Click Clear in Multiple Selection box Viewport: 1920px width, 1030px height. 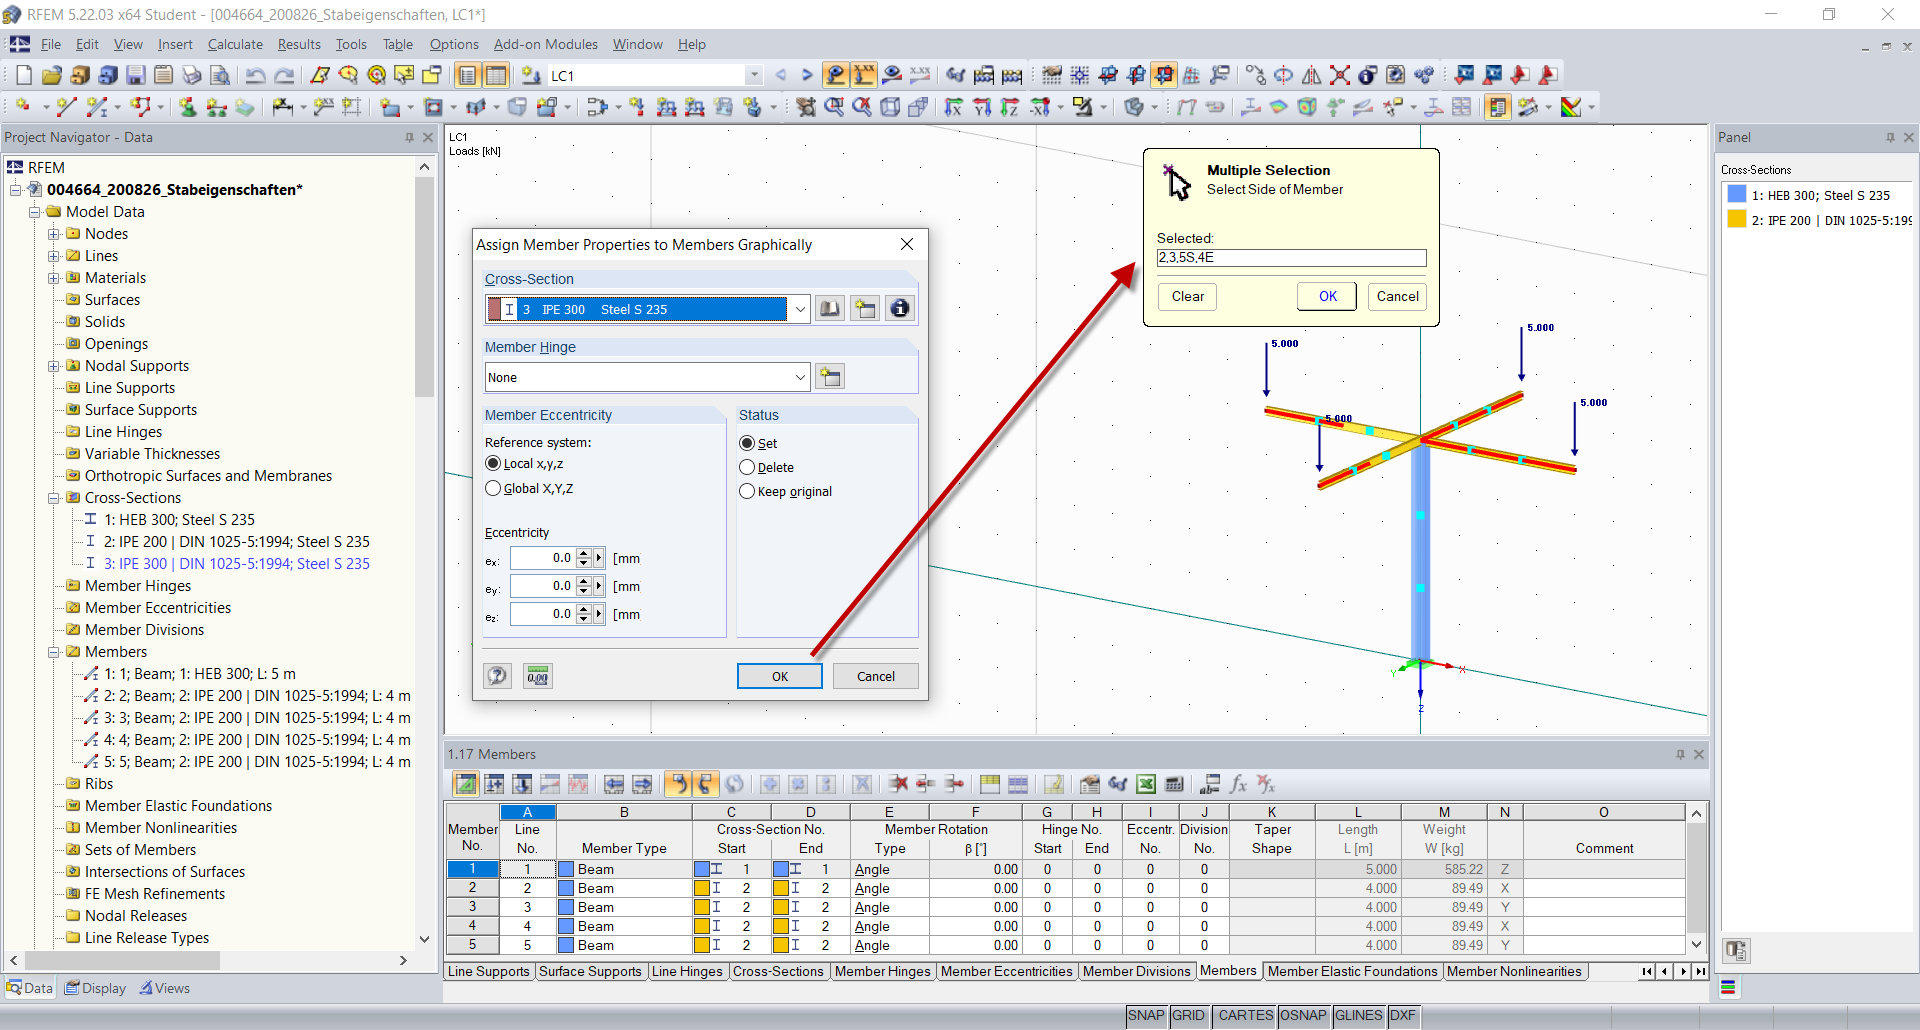click(1188, 296)
